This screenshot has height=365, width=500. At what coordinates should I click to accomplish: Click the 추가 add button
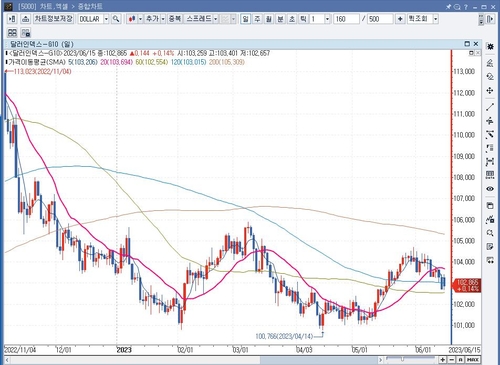pos(152,19)
